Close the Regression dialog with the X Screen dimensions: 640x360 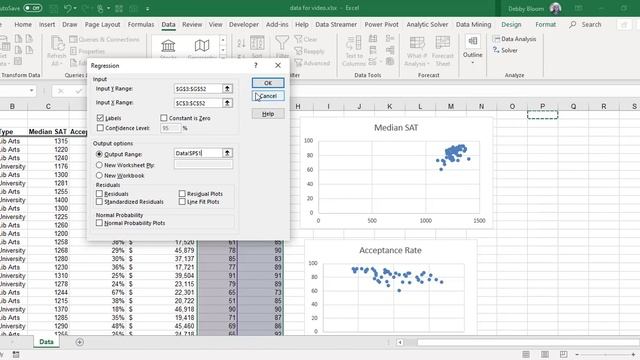click(278, 65)
